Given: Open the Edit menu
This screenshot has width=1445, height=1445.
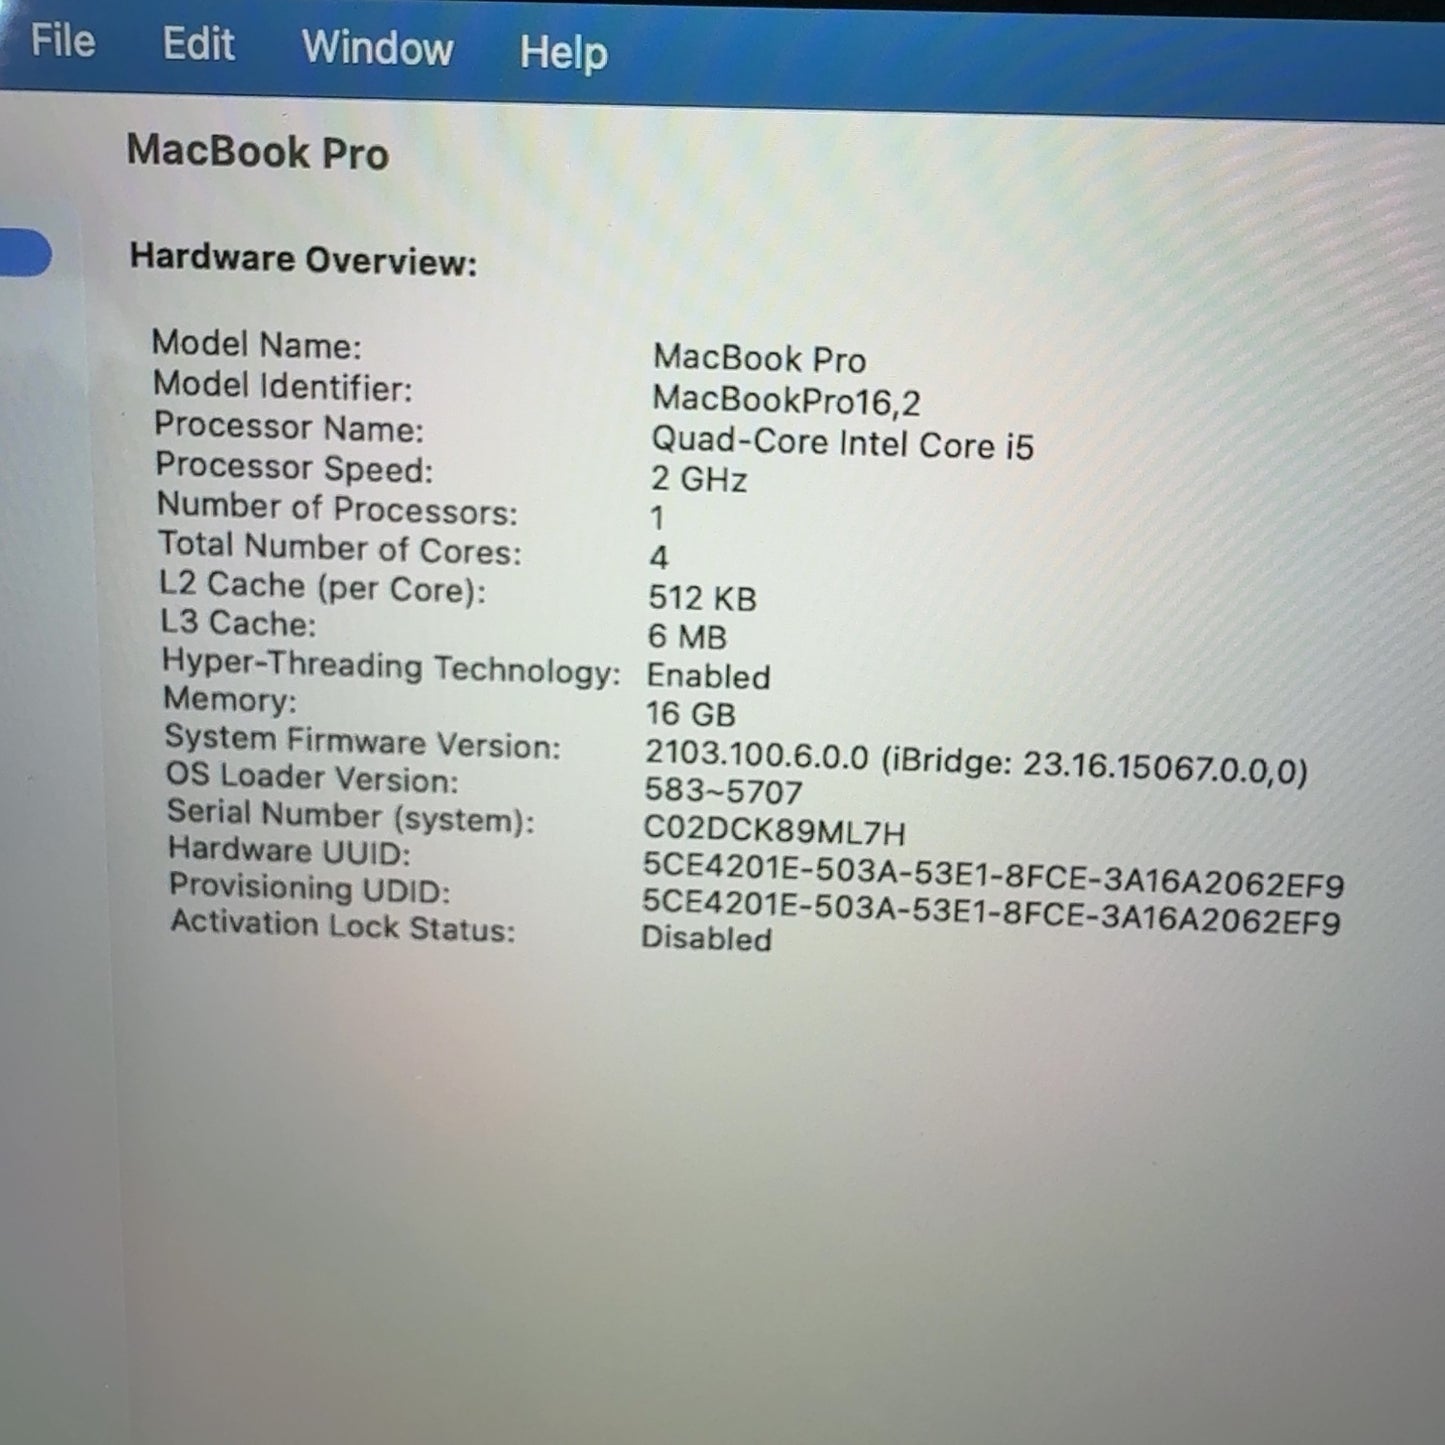Looking at the screenshot, I should click(198, 45).
